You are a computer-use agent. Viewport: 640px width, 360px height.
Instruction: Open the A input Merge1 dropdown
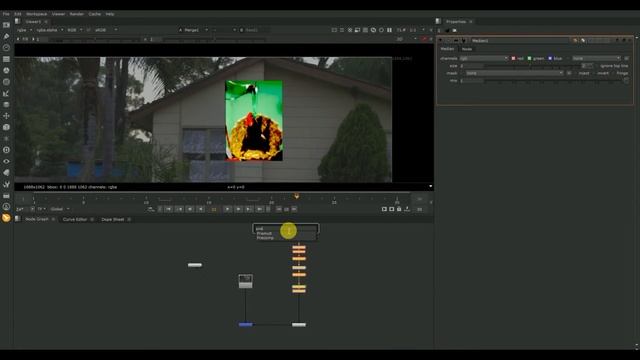point(193,30)
